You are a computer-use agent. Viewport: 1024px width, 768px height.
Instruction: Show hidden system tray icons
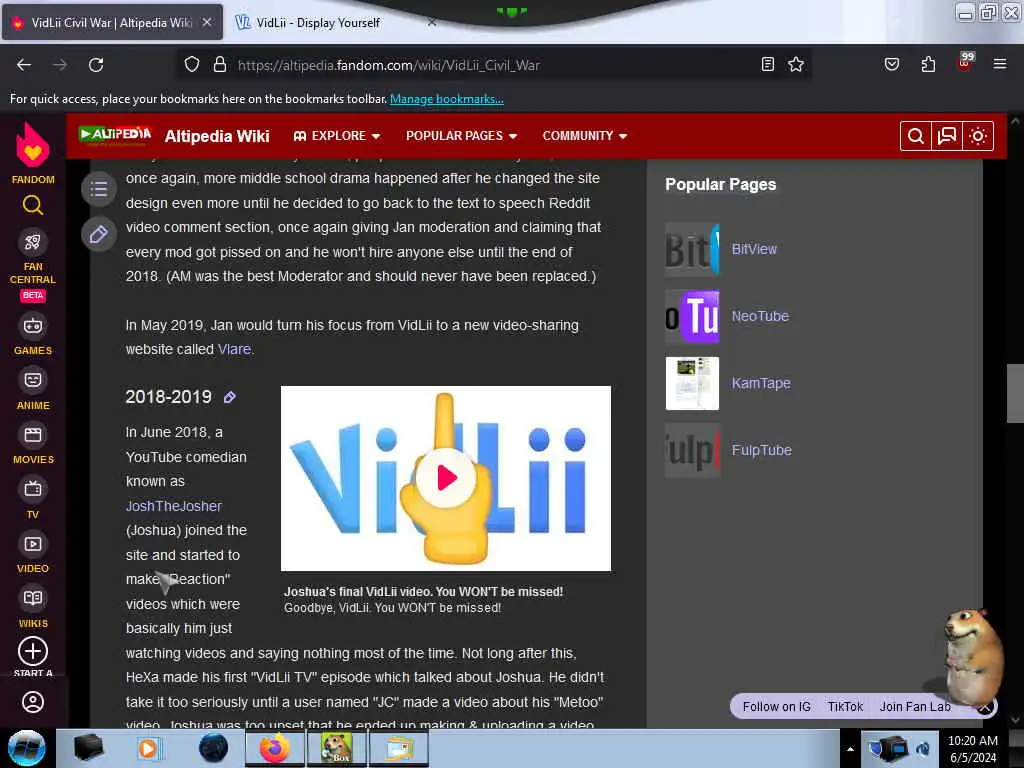coord(850,749)
